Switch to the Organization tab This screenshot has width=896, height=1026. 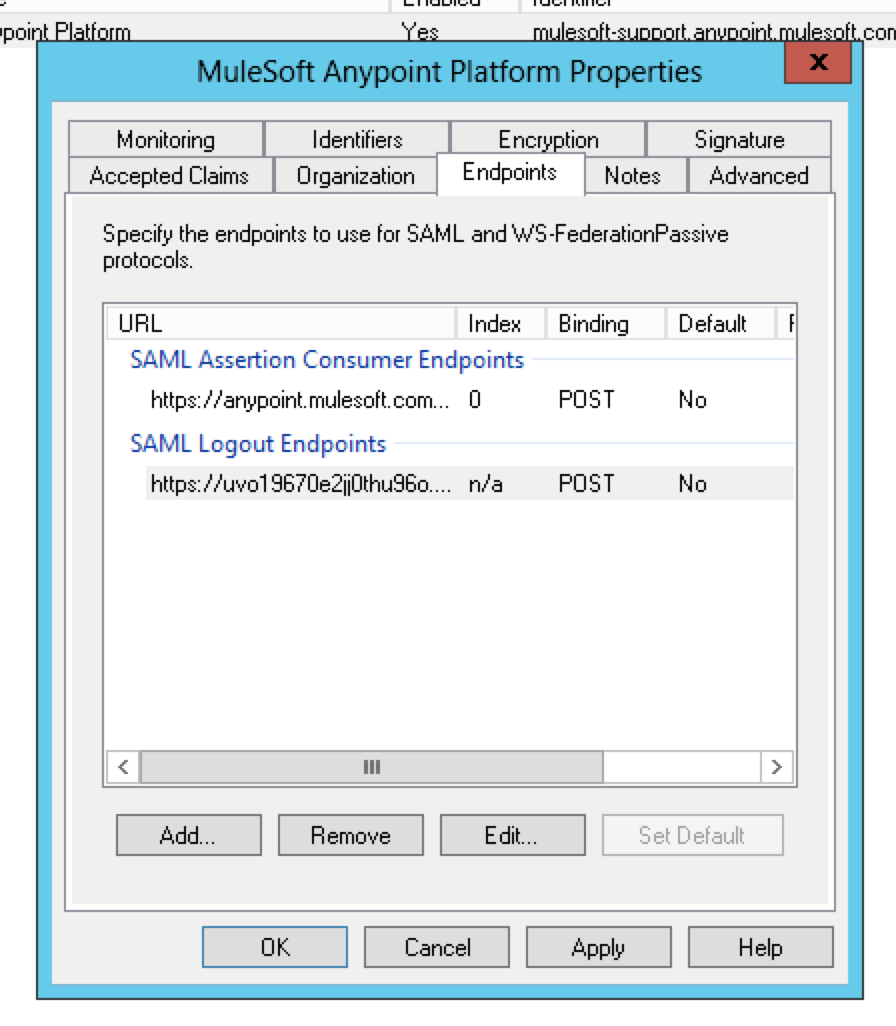355,175
